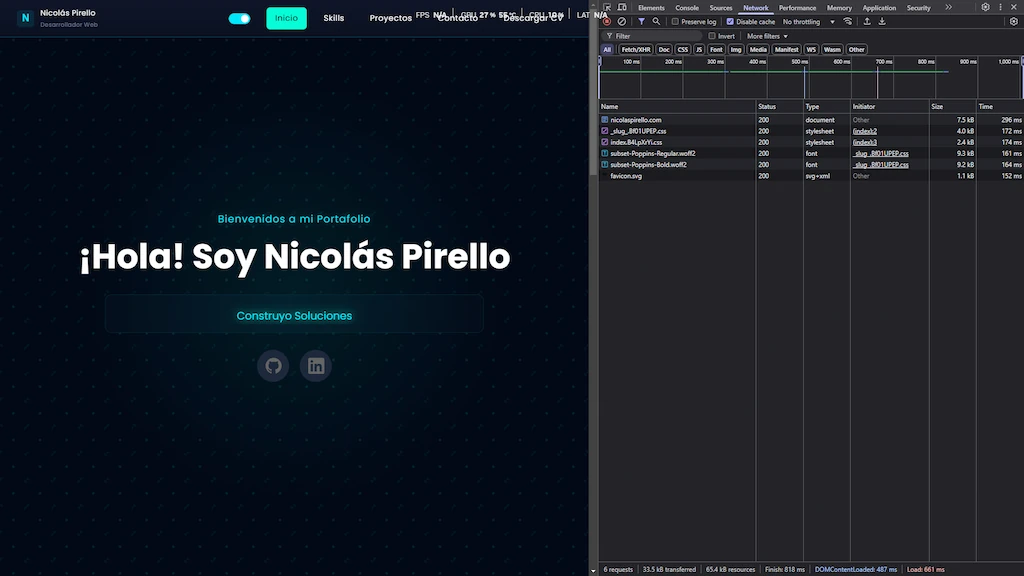
Task: Switch to the Console tab
Action: point(687,7)
